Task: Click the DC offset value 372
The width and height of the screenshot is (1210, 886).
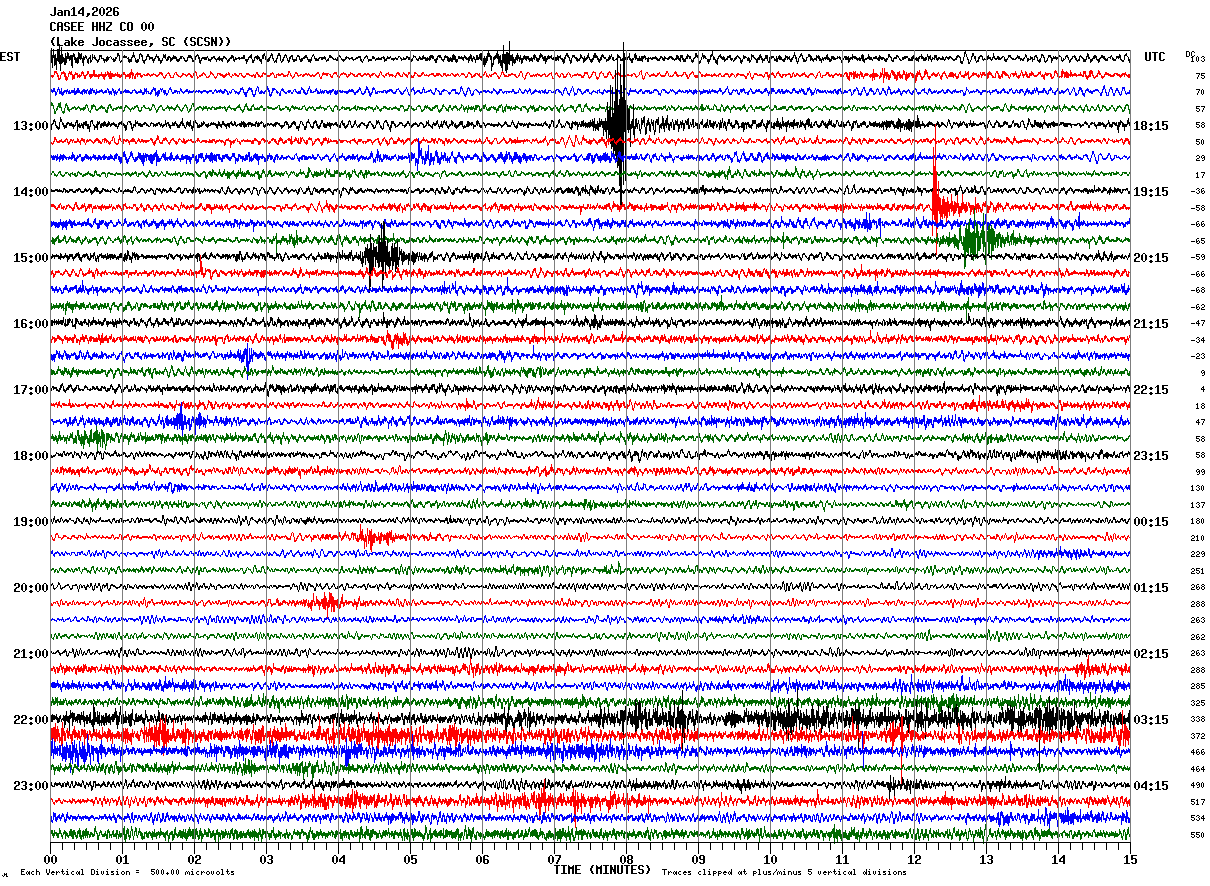Action: pos(1198,736)
